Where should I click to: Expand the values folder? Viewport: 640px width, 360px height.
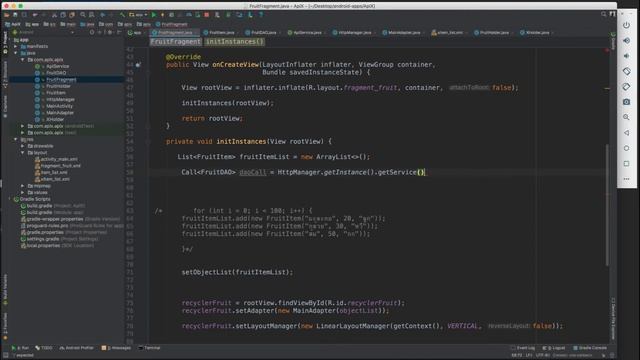23,192
